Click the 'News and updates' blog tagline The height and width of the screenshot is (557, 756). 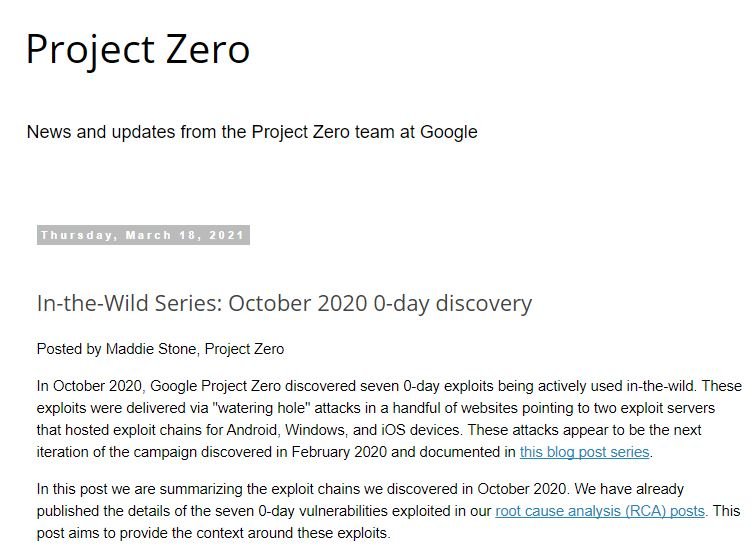tap(252, 132)
